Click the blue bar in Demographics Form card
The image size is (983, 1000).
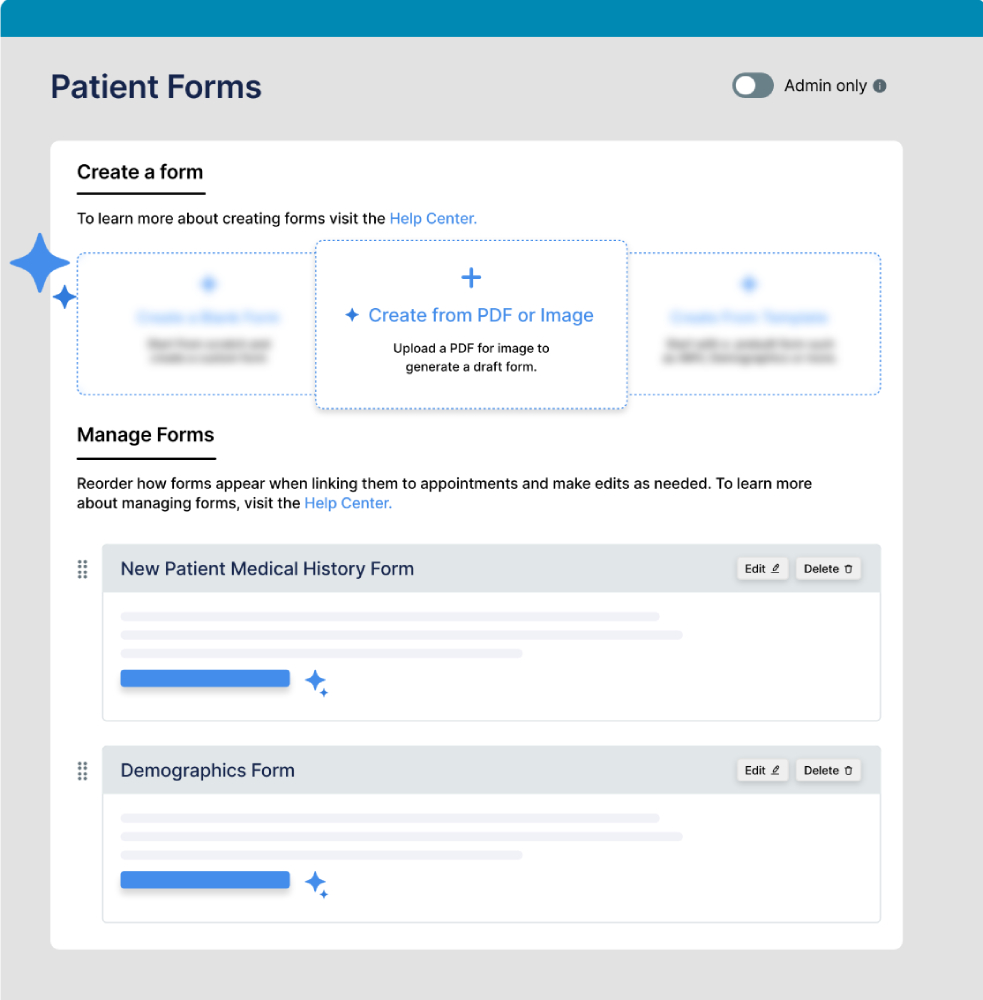pyautogui.click(x=205, y=880)
